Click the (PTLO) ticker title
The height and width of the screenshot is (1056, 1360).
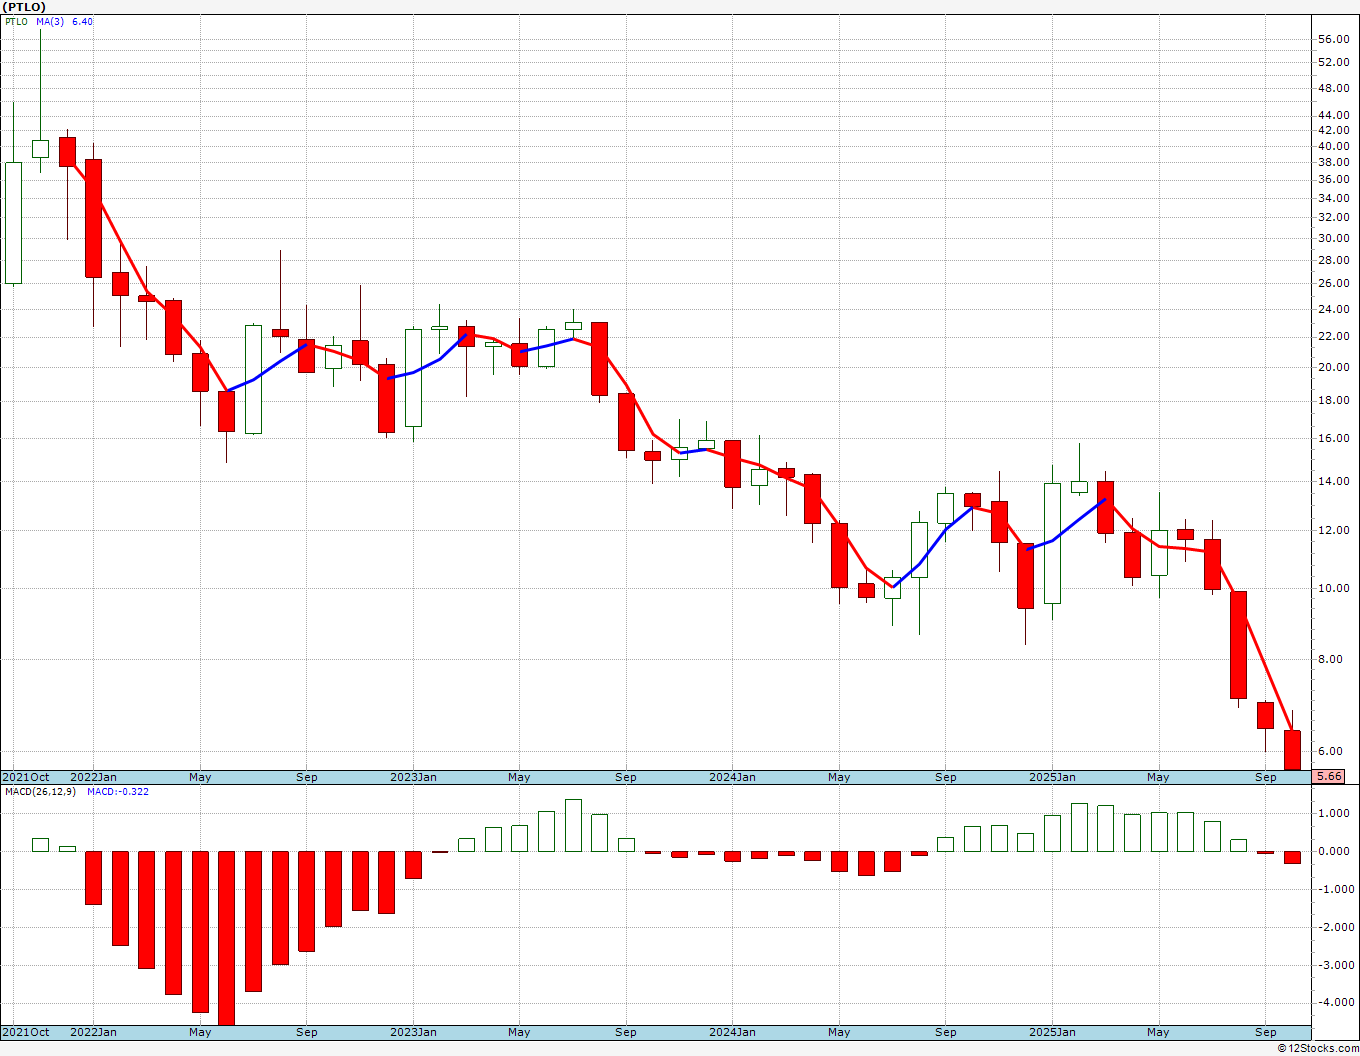pos(24,7)
